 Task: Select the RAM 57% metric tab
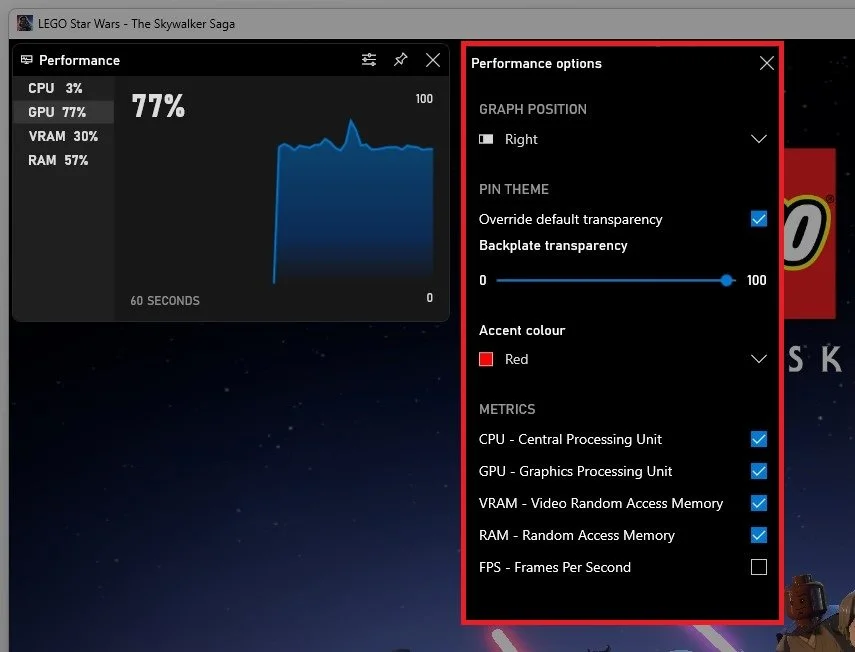[63, 160]
